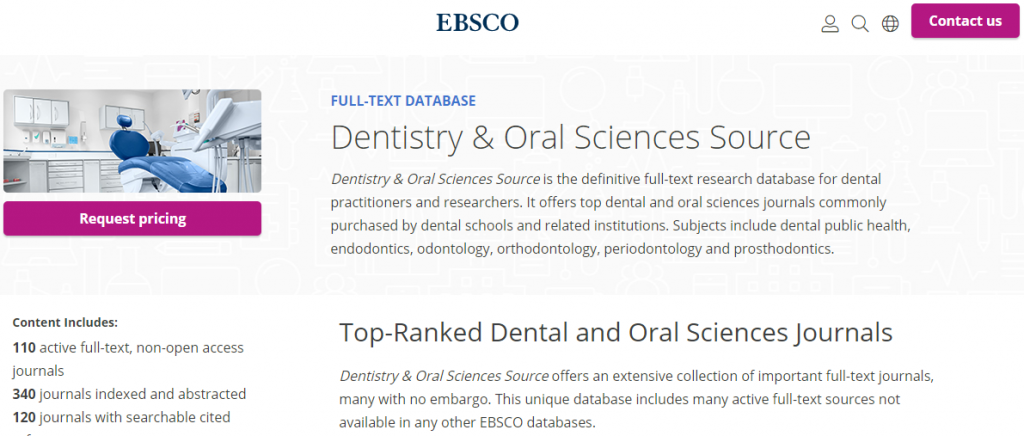Go to homepage via EBSCO logo
The height and width of the screenshot is (436, 1024).
[477, 23]
